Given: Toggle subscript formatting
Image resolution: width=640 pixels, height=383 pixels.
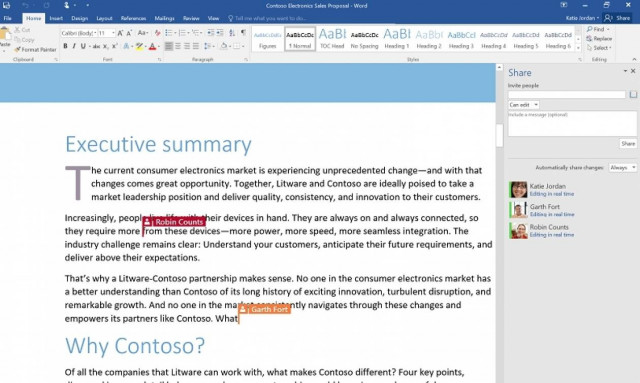Looking at the screenshot, I should (x=105, y=47).
